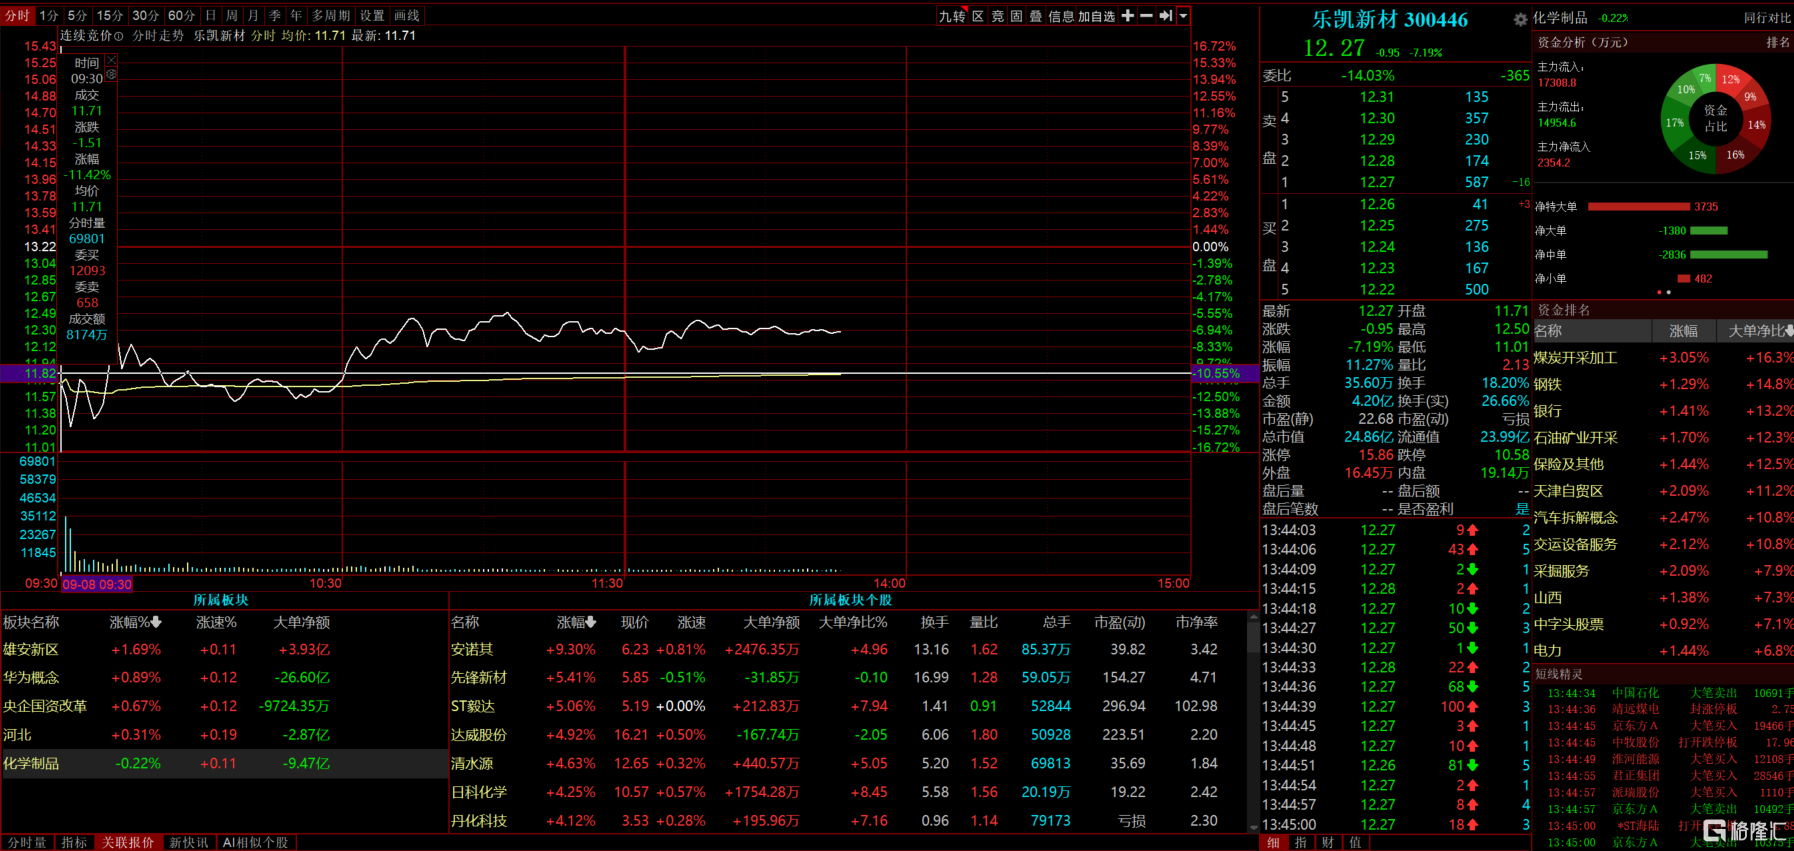Close the time info floating panel
The width and height of the screenshot is (1794, 851).
112,61
